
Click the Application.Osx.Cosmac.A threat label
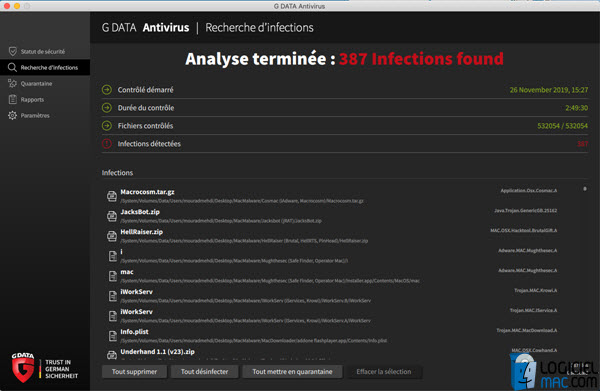click(528, 191)
